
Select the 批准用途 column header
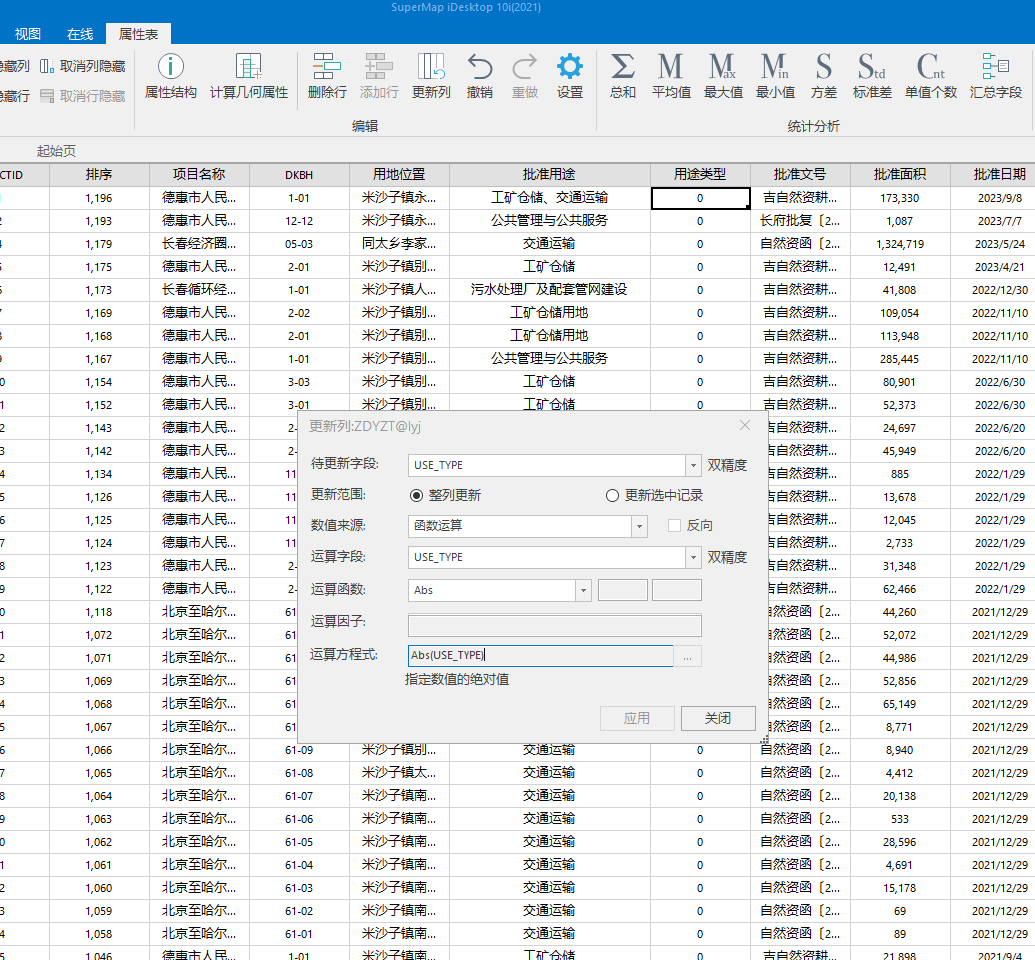pos(549,175)
